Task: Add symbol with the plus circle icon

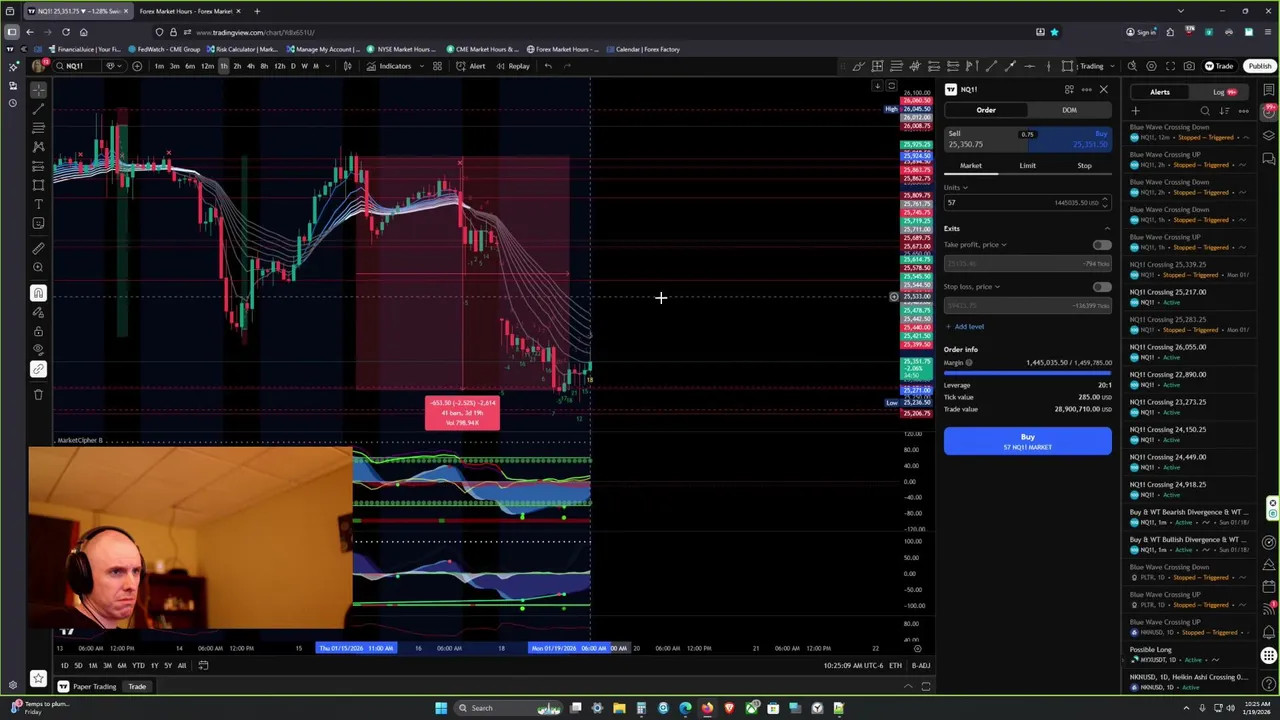Action: 137,66
